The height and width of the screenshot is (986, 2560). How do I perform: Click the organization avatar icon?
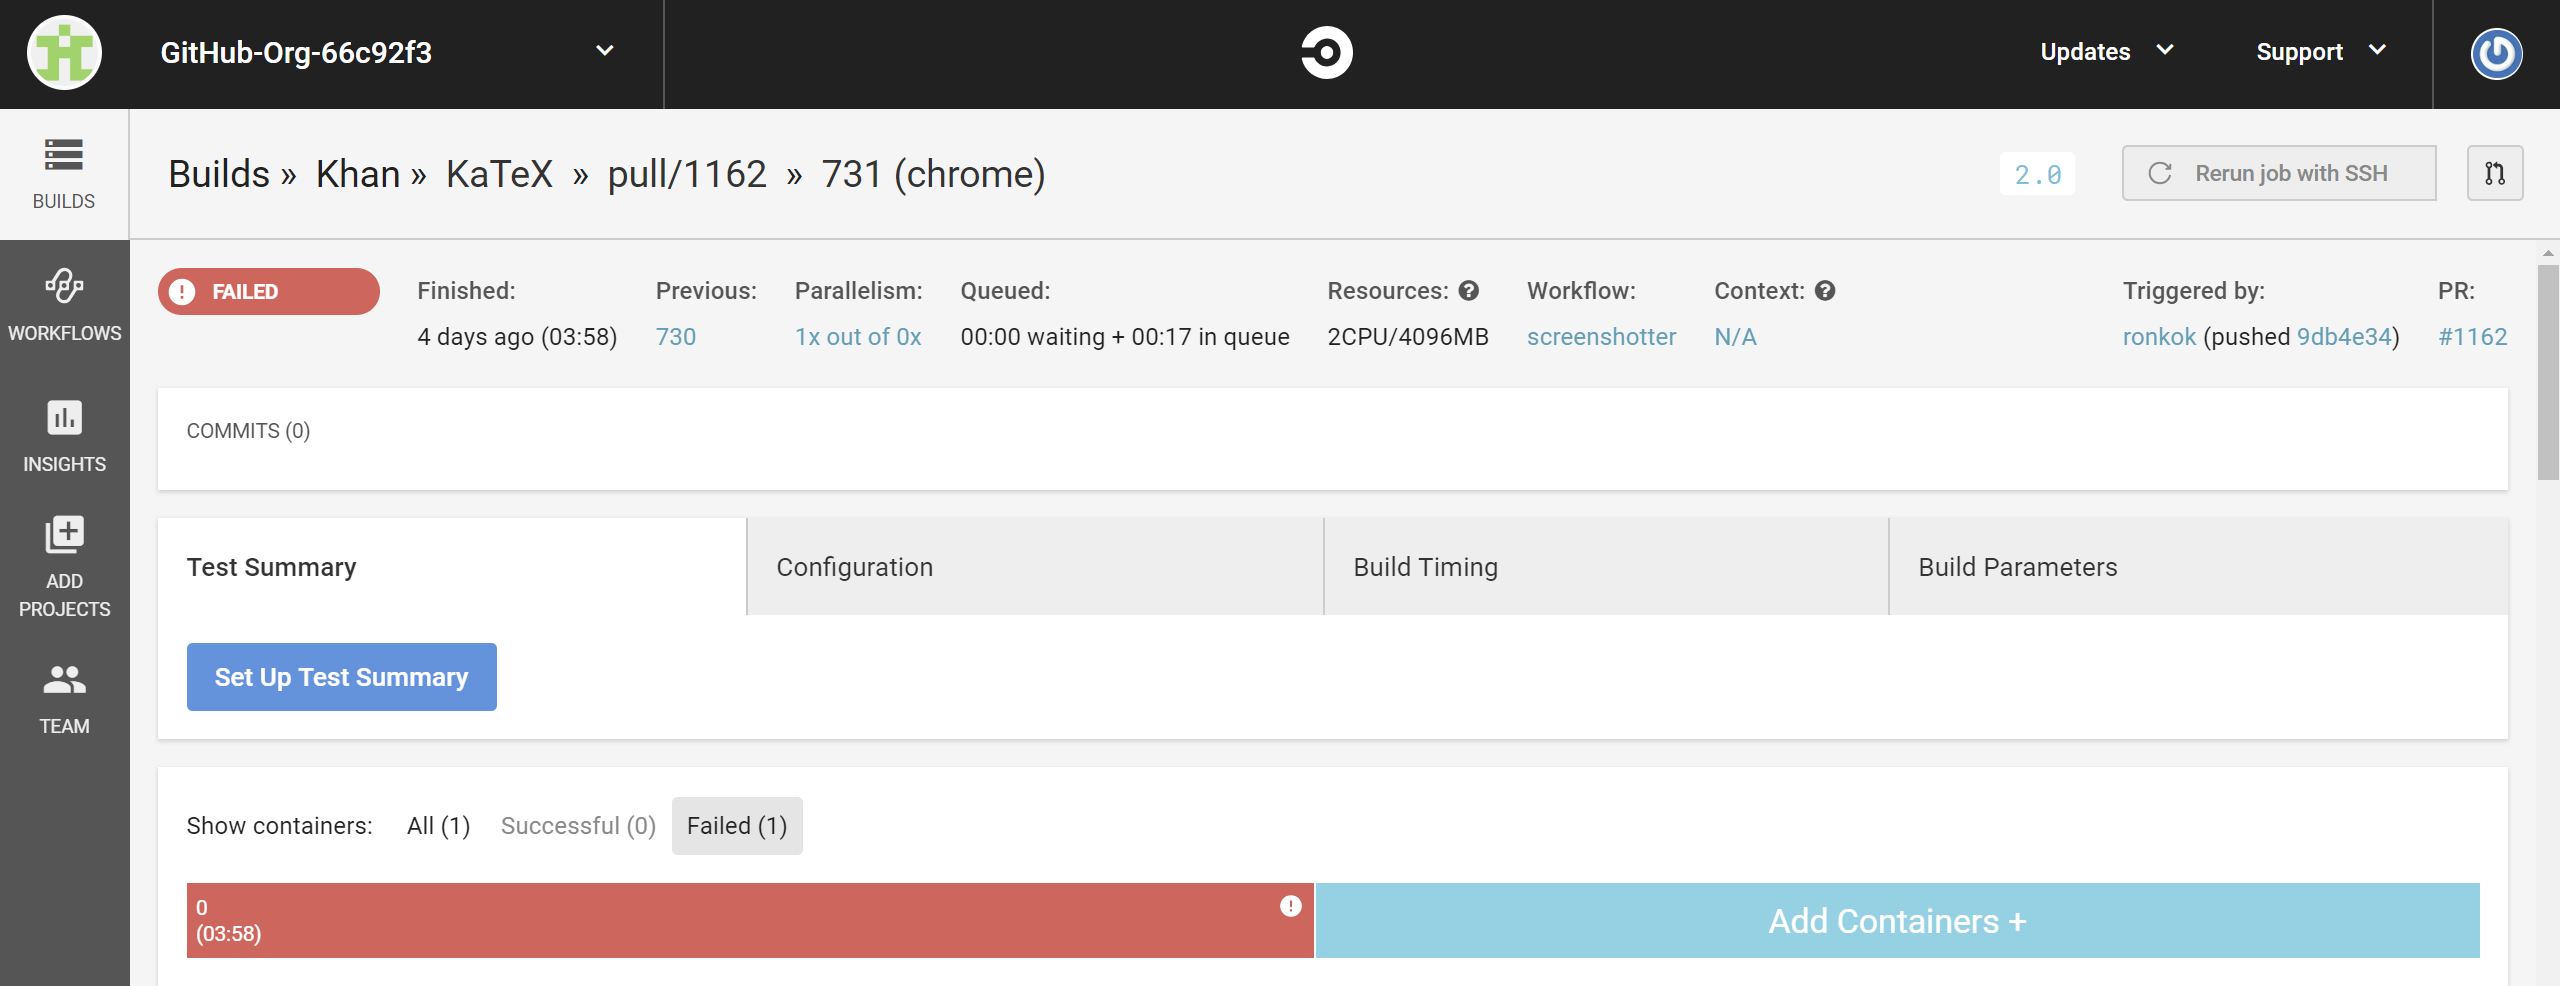click(64, 52)
